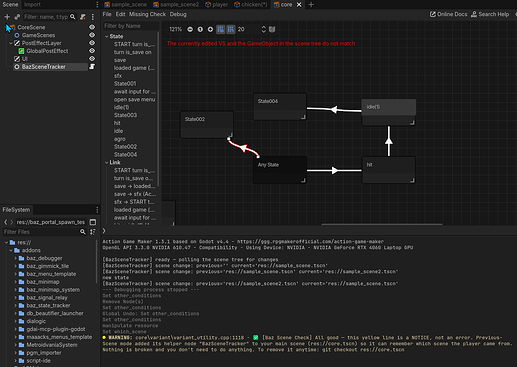Open the FileSystem dock three-dot menu
Image resolution: width=517 pixels, height=367 pixels.
pyautogui.click(x=97, y=210)
